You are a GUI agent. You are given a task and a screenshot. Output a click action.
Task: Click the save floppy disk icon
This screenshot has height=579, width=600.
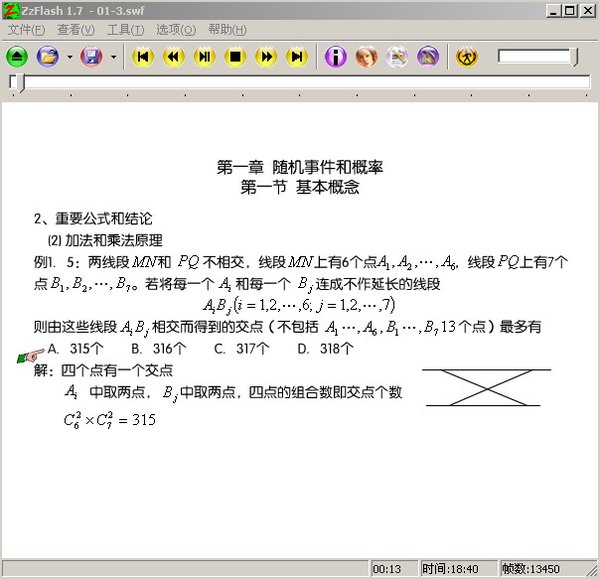tap(91, 57)
